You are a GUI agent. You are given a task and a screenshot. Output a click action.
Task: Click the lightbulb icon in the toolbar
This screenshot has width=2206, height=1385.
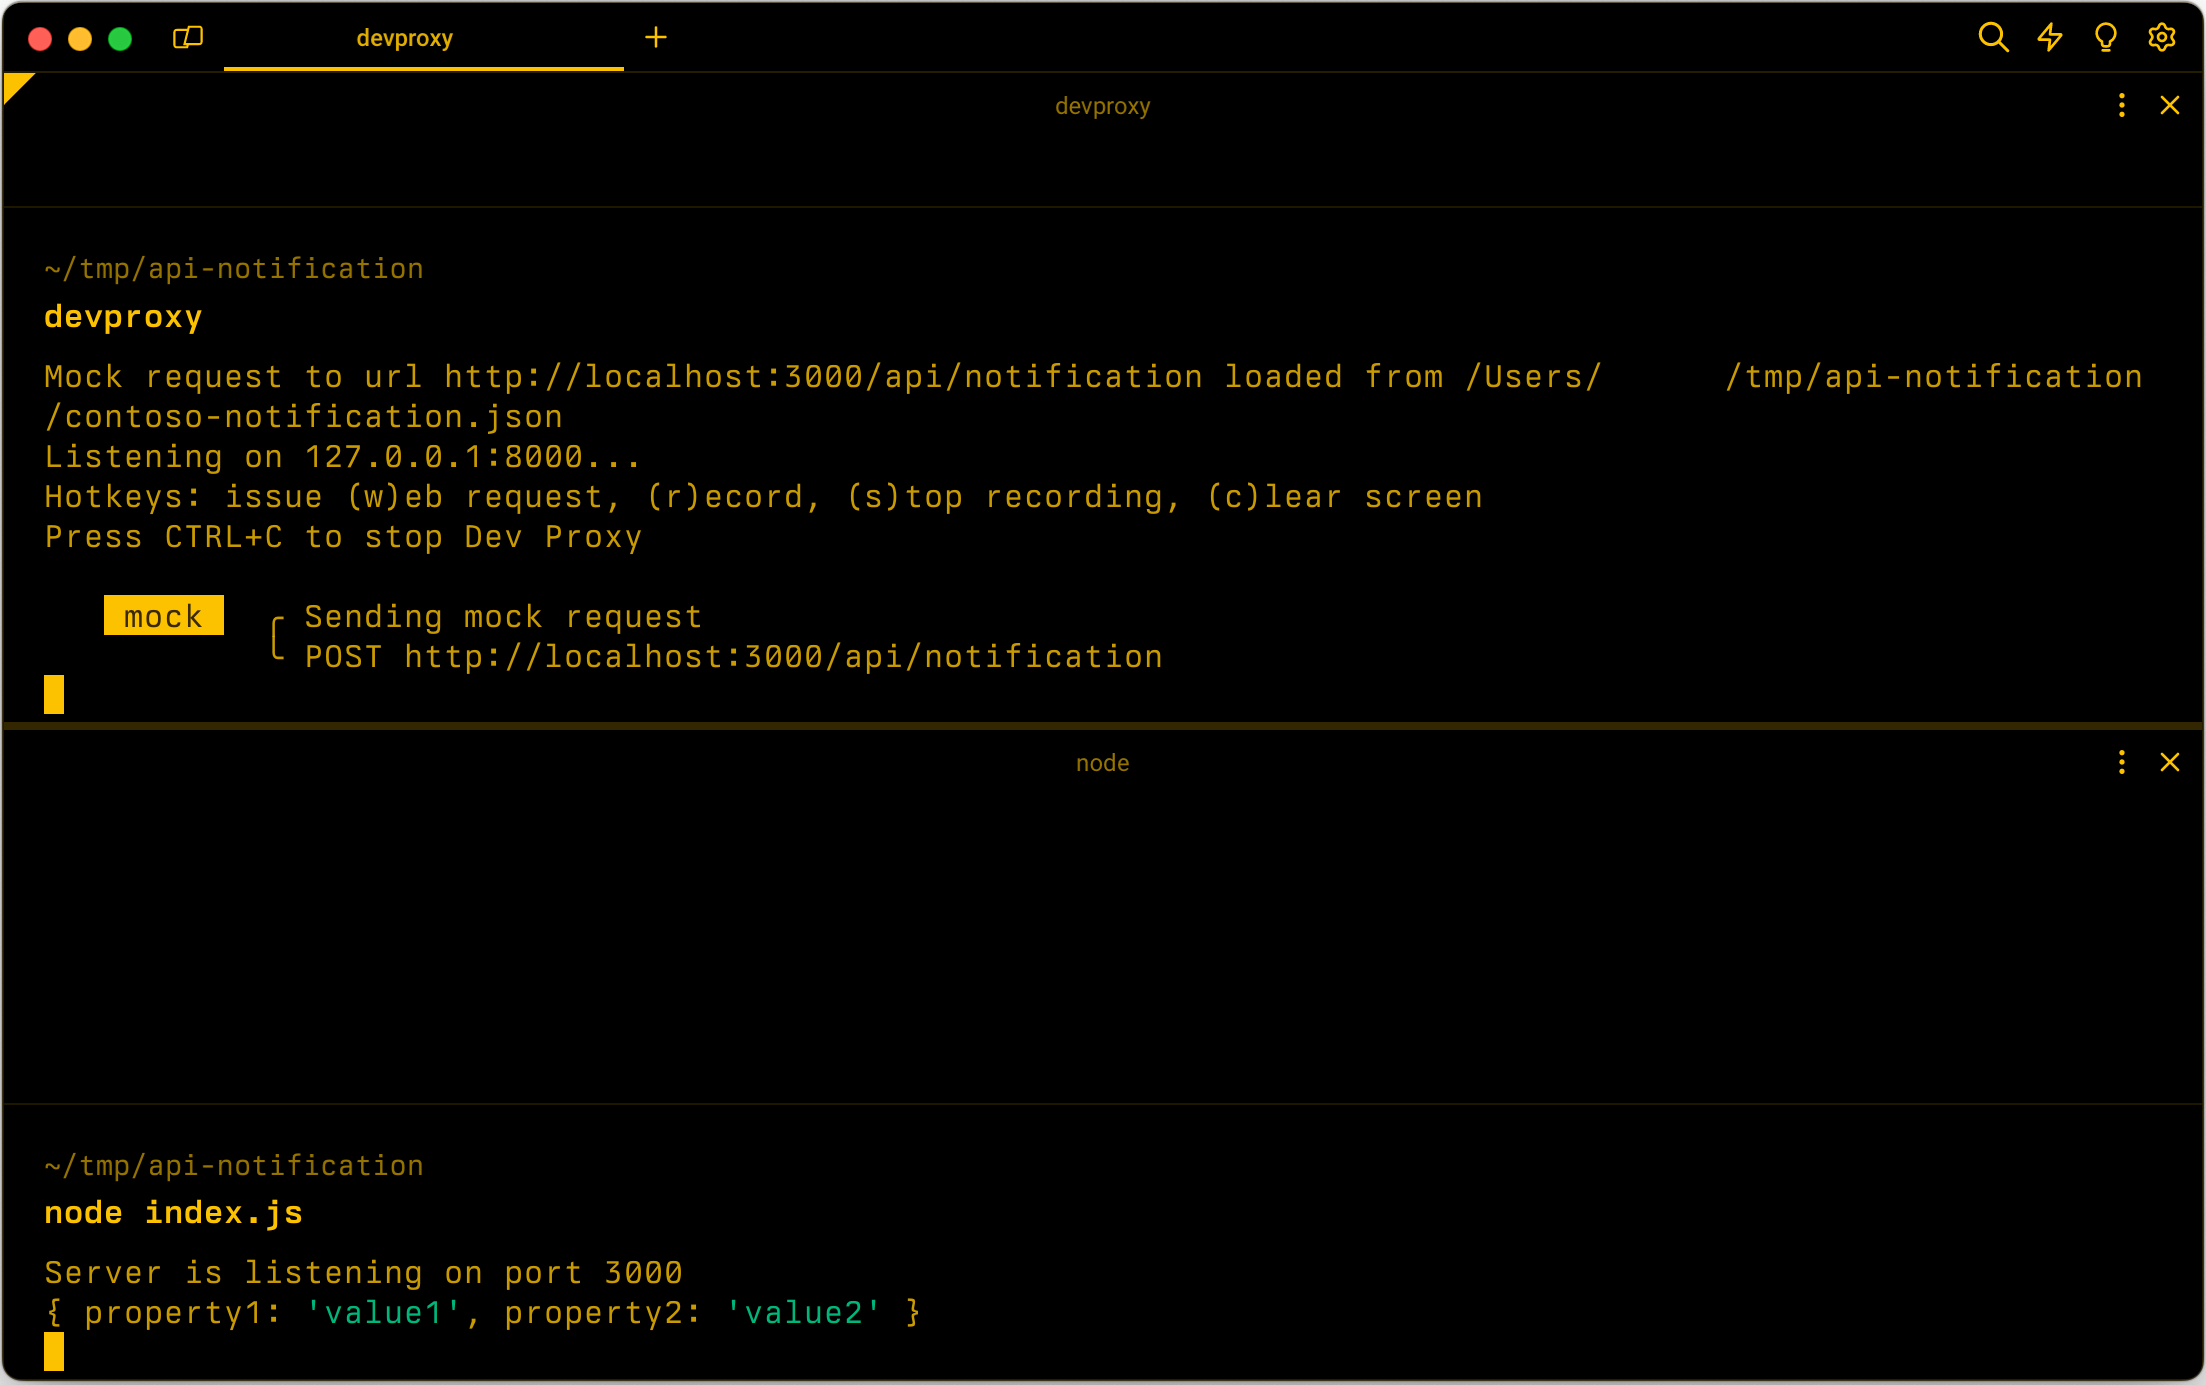pyautogui.click(x=2105, y=37)
